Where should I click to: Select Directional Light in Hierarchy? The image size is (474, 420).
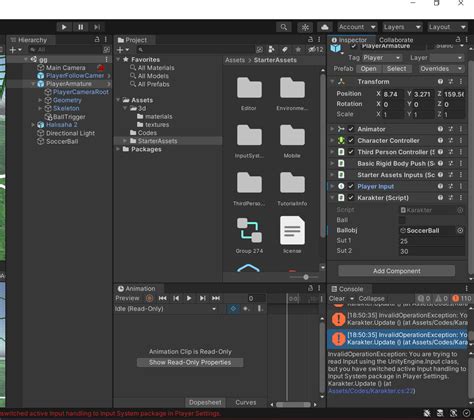tap(70, 133)
